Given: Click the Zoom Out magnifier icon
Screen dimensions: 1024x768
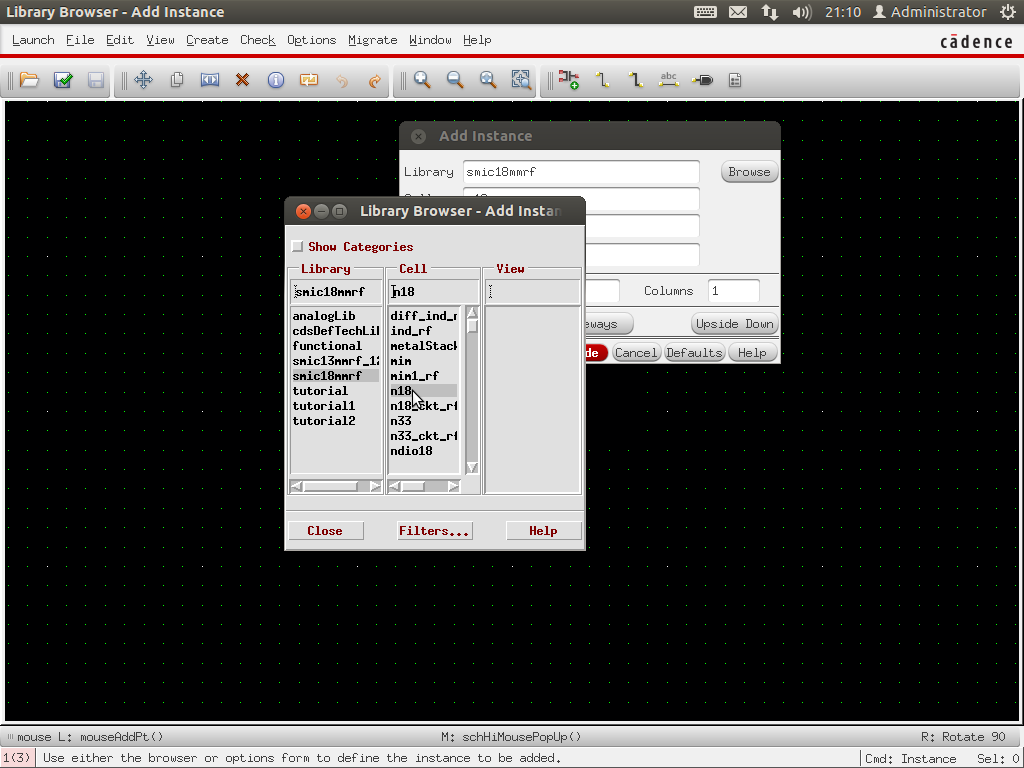Looking at the screenshot, I should [x=455, y=80].
